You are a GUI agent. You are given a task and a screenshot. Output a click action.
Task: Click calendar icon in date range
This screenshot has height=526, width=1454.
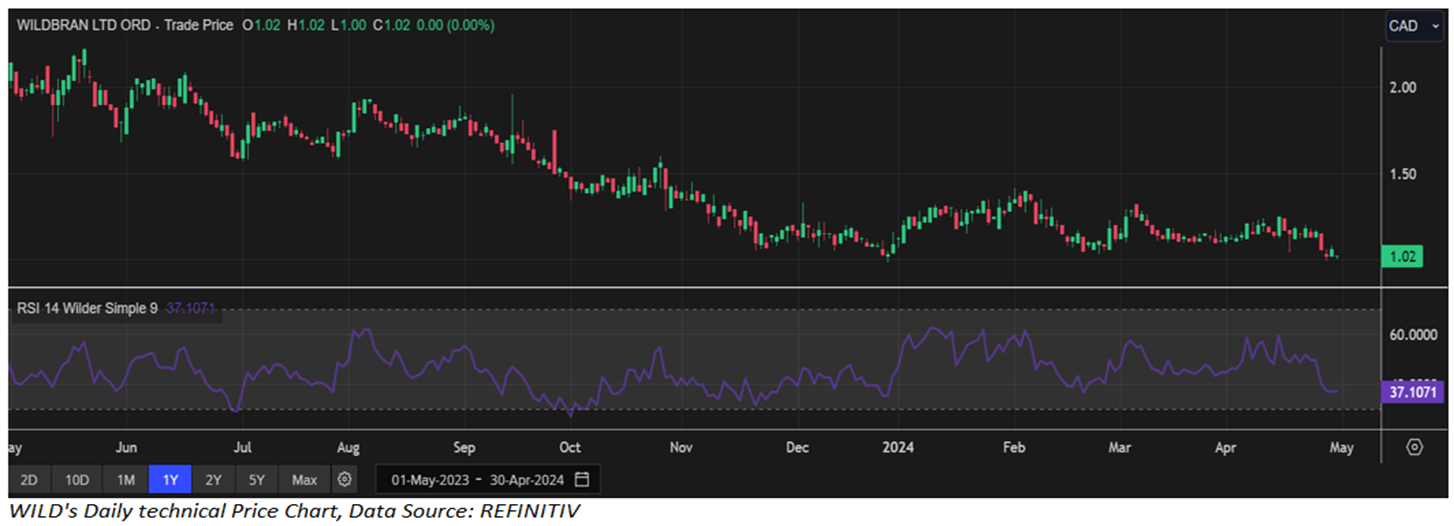(583, 479)
